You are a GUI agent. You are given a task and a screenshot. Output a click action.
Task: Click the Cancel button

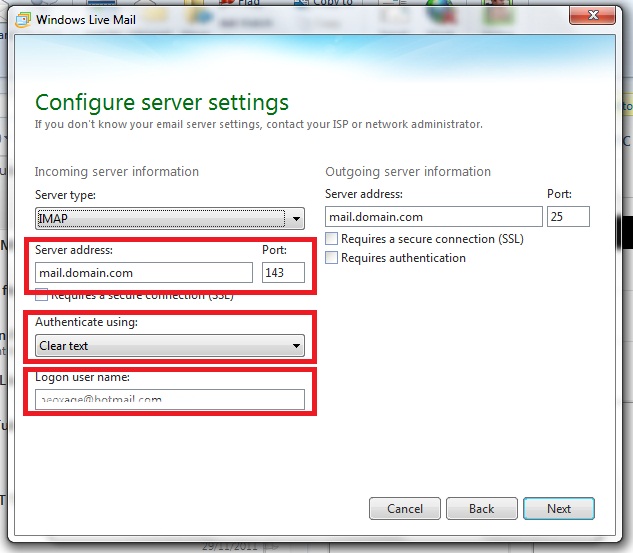coord(405,509)
